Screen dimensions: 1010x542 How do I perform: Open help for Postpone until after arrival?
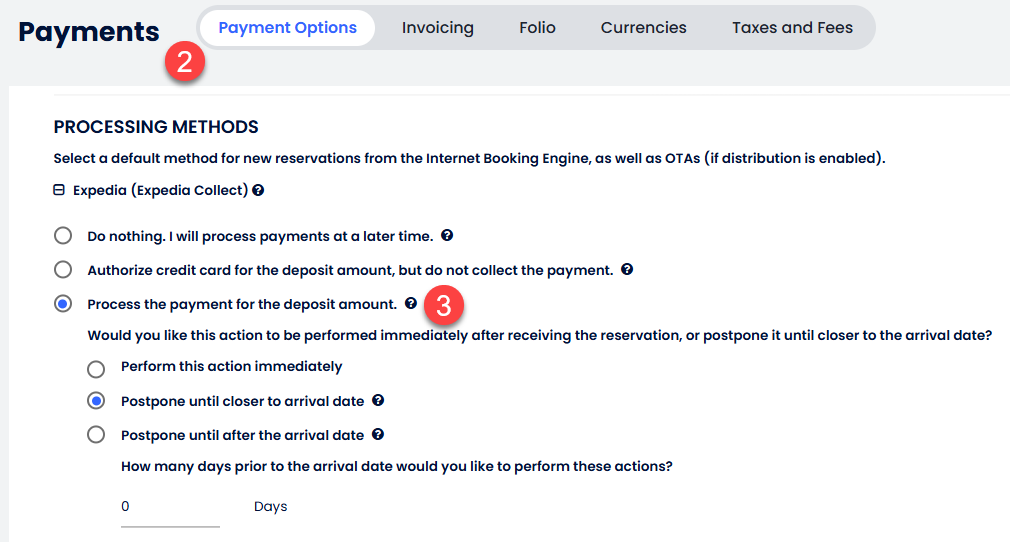point(378,434)
